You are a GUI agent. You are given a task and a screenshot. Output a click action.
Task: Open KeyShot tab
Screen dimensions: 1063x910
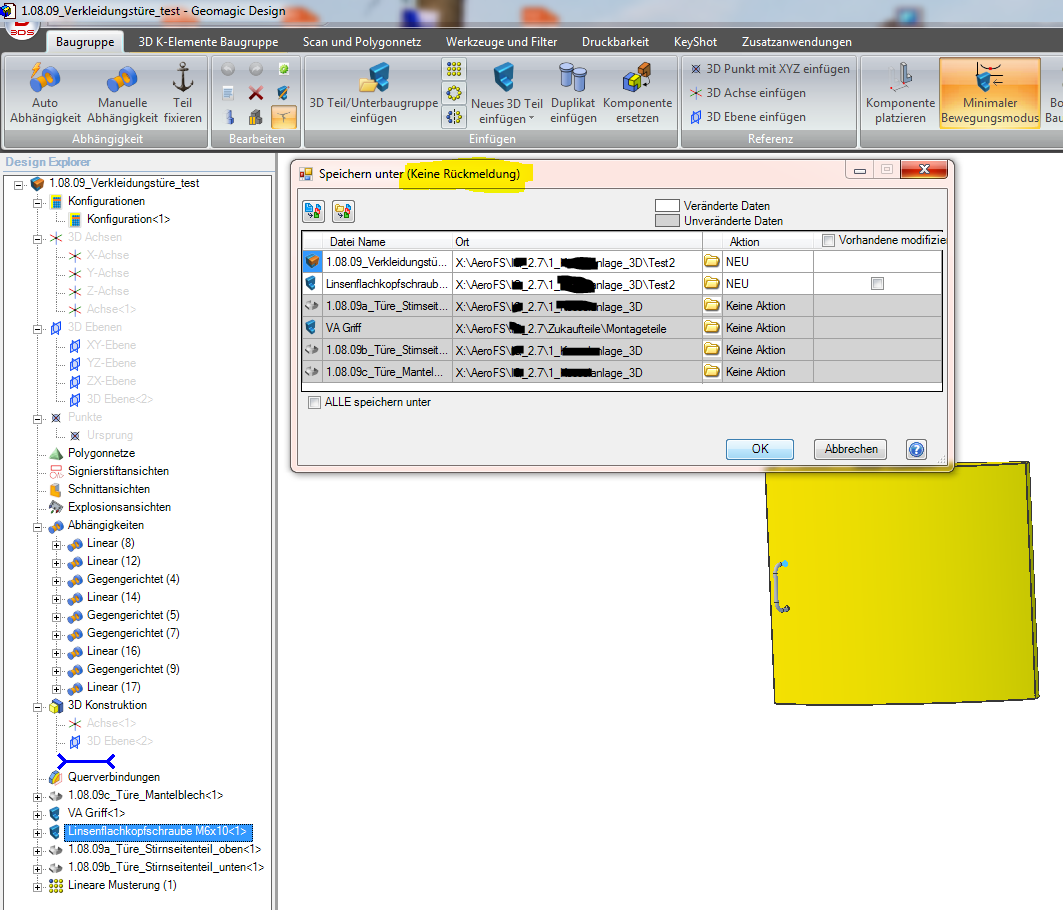point(695,42)
